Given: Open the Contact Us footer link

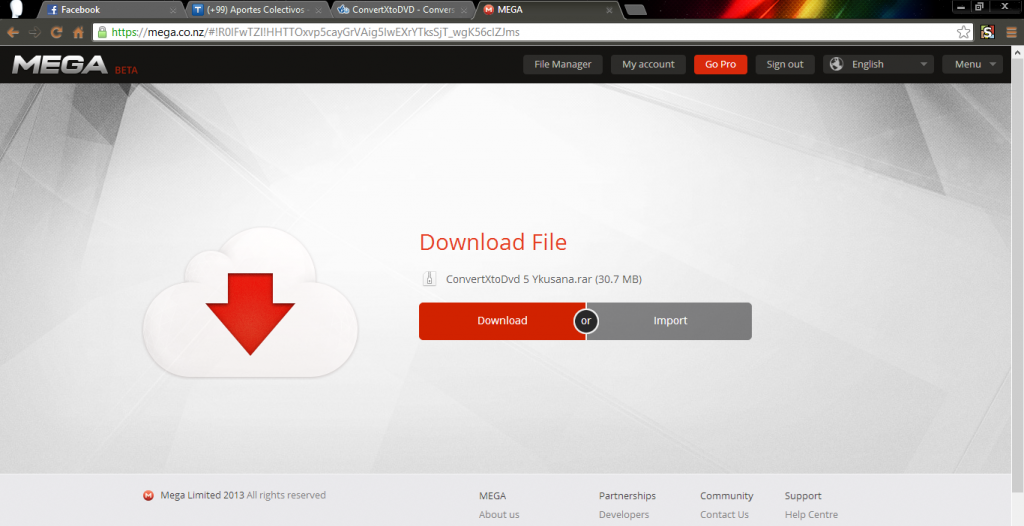Looking at the screenshot, I should click(724, 514).
